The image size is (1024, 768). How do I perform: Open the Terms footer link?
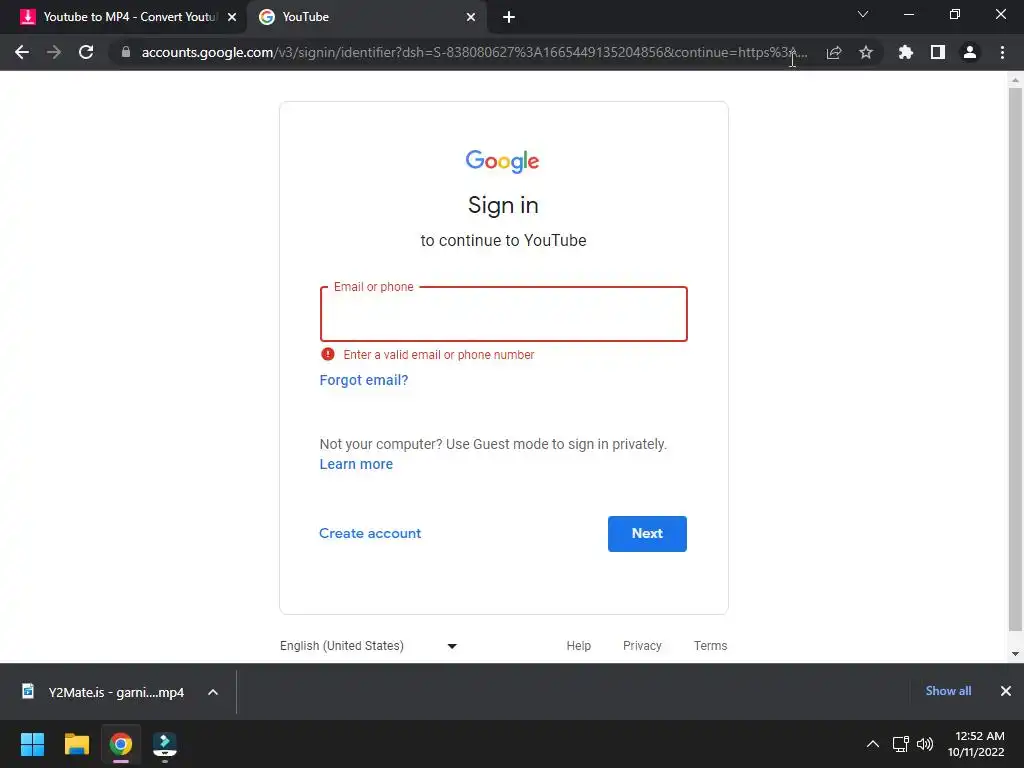pos(711,646)
